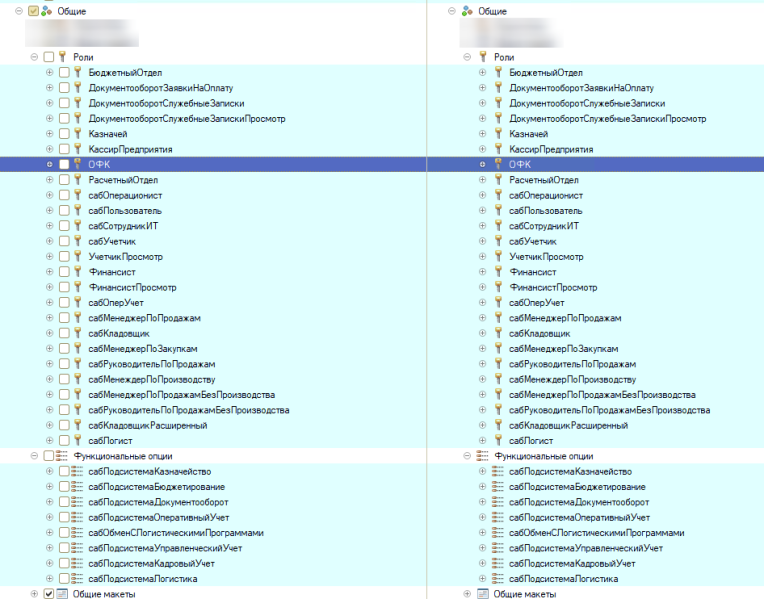Click the key icon beside БюджетныйОтдел in left pane
Screen dimensions: 764x599
(77, 73)
